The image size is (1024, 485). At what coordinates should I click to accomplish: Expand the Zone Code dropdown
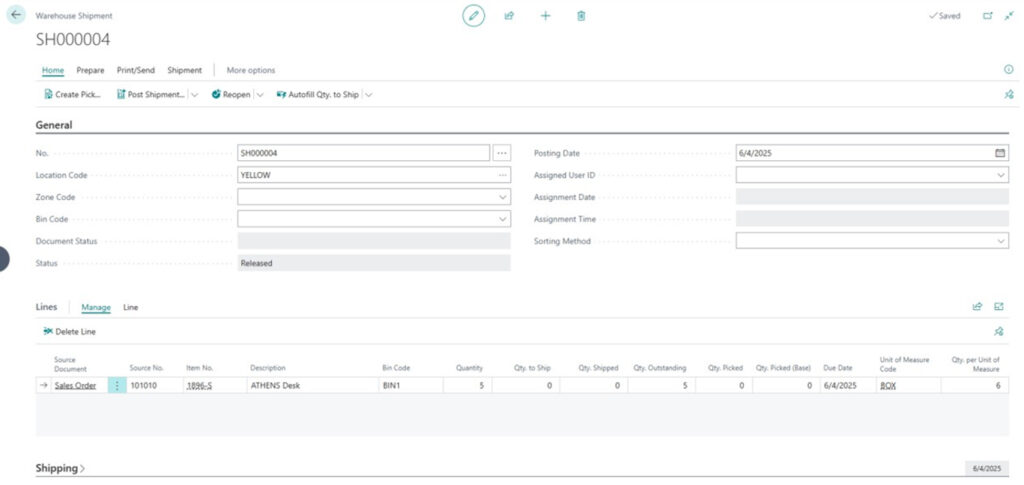pos(502,197)
